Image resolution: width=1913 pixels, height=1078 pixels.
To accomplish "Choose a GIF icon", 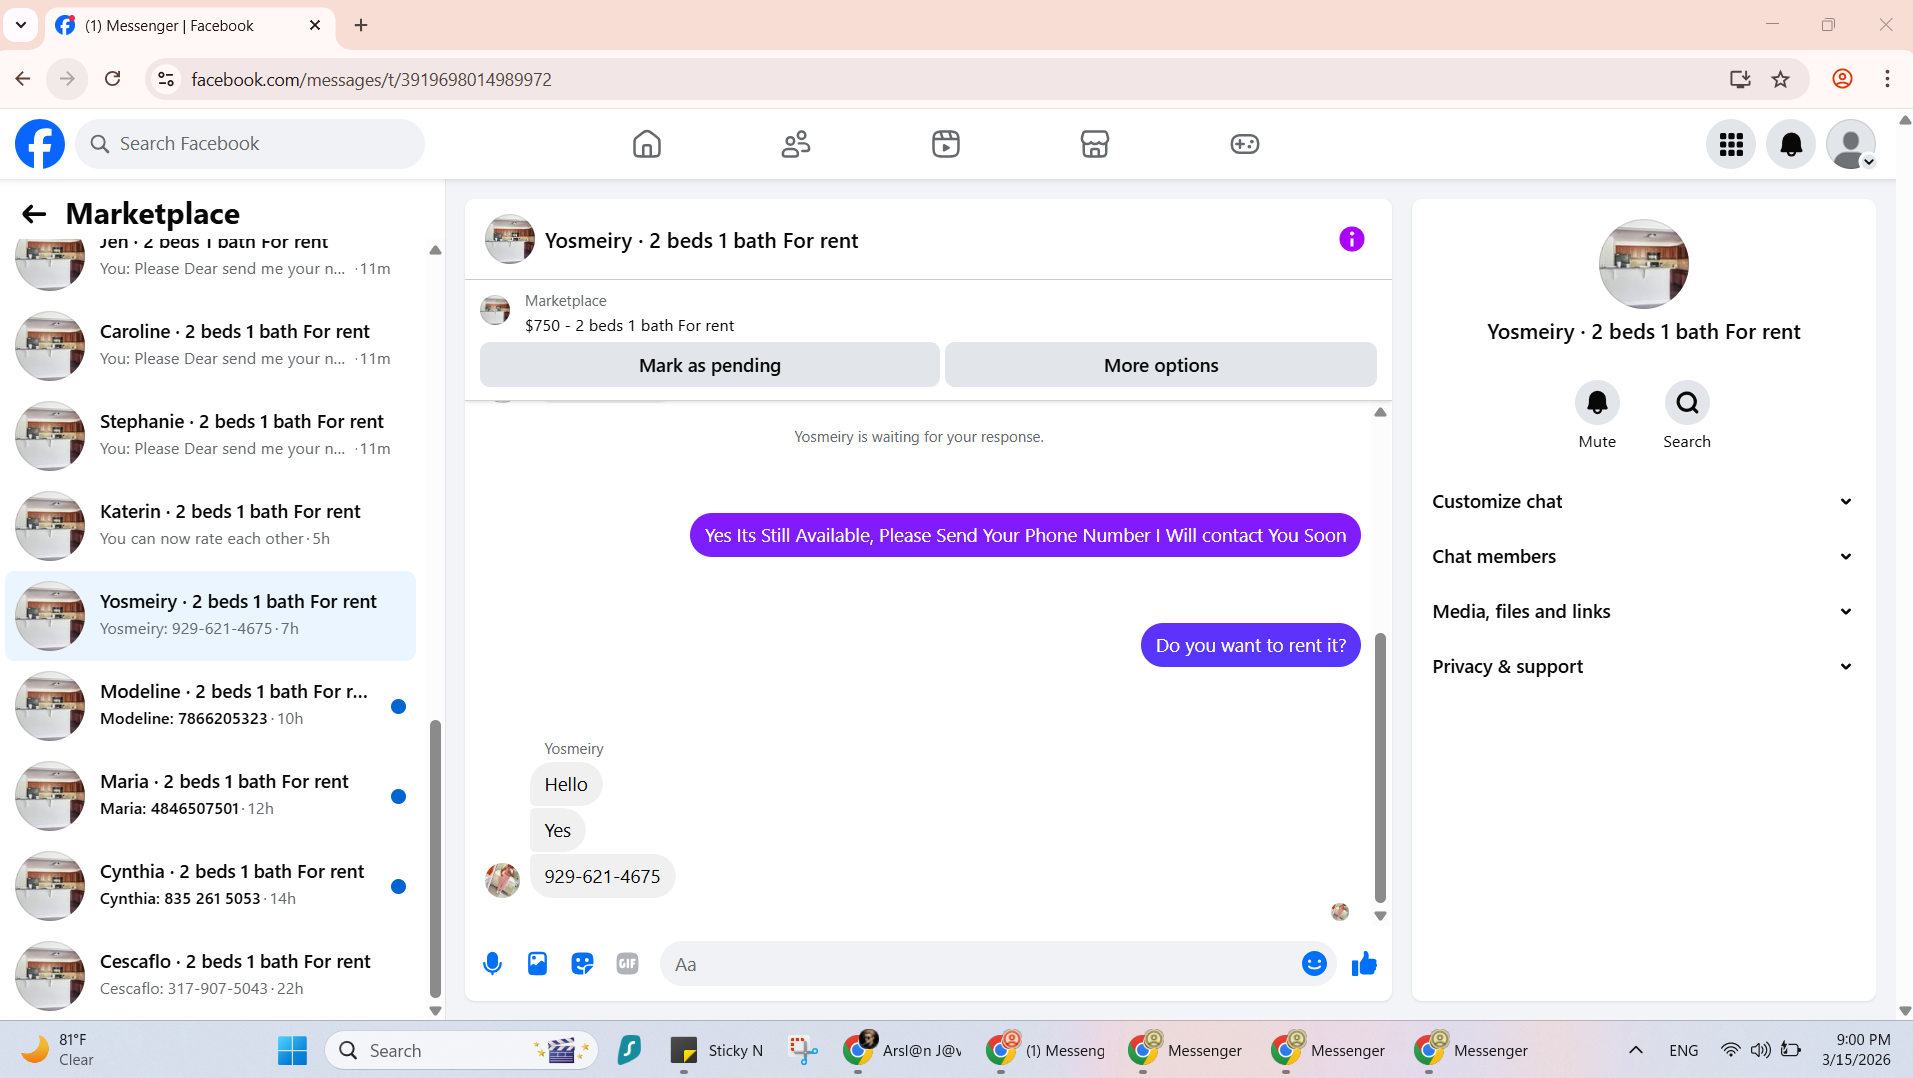I will (x=627, y=964).
